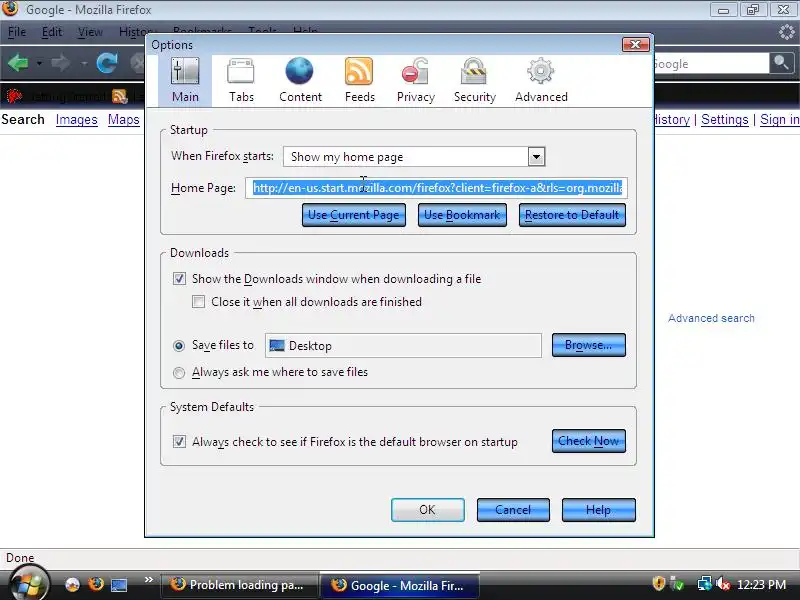Select 'Always ask me where to save files'

pos(179,373)
